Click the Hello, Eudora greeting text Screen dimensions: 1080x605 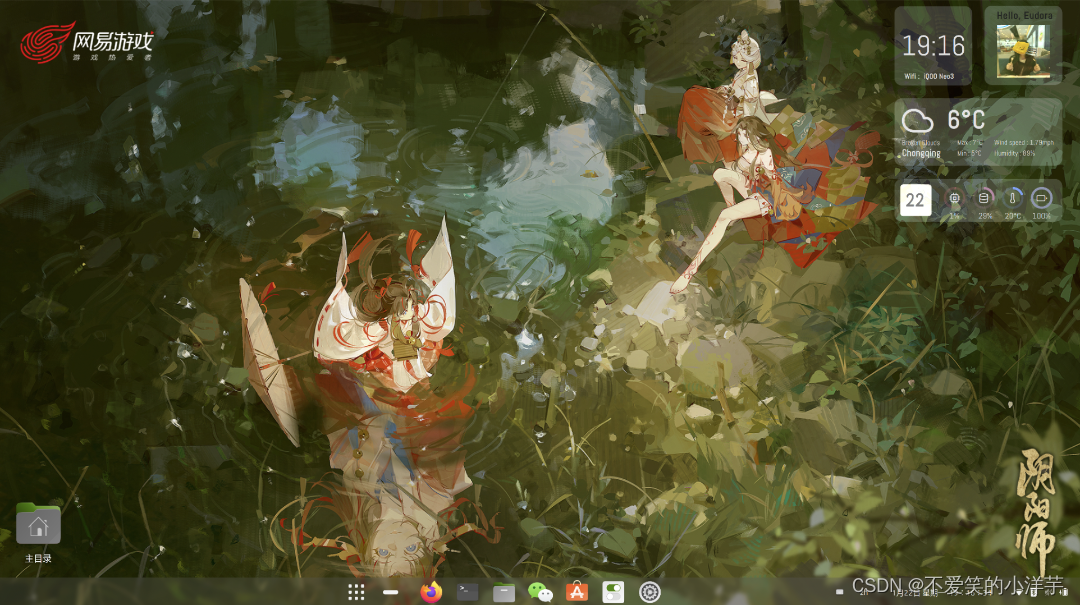click(1024, 15)
